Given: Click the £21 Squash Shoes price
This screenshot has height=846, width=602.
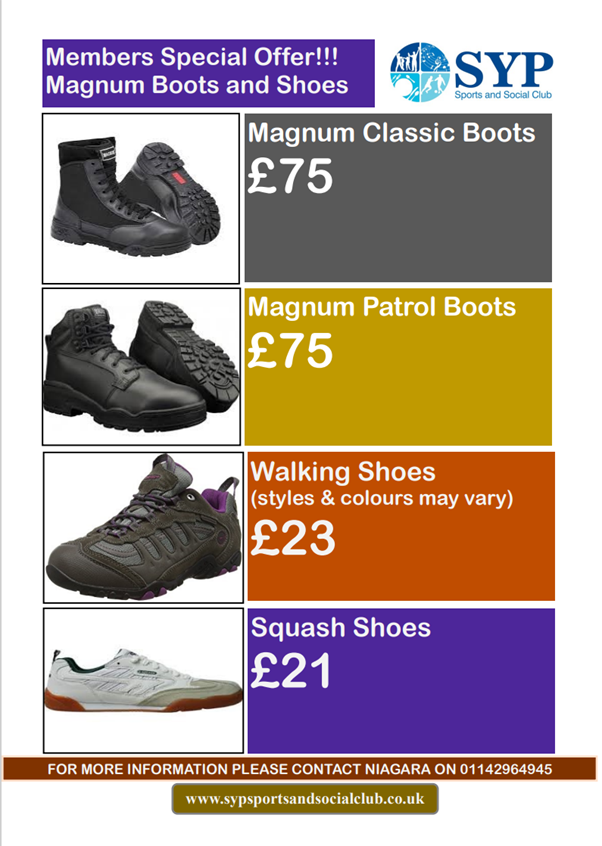Looking at the screenshot, I should (290, 672).
